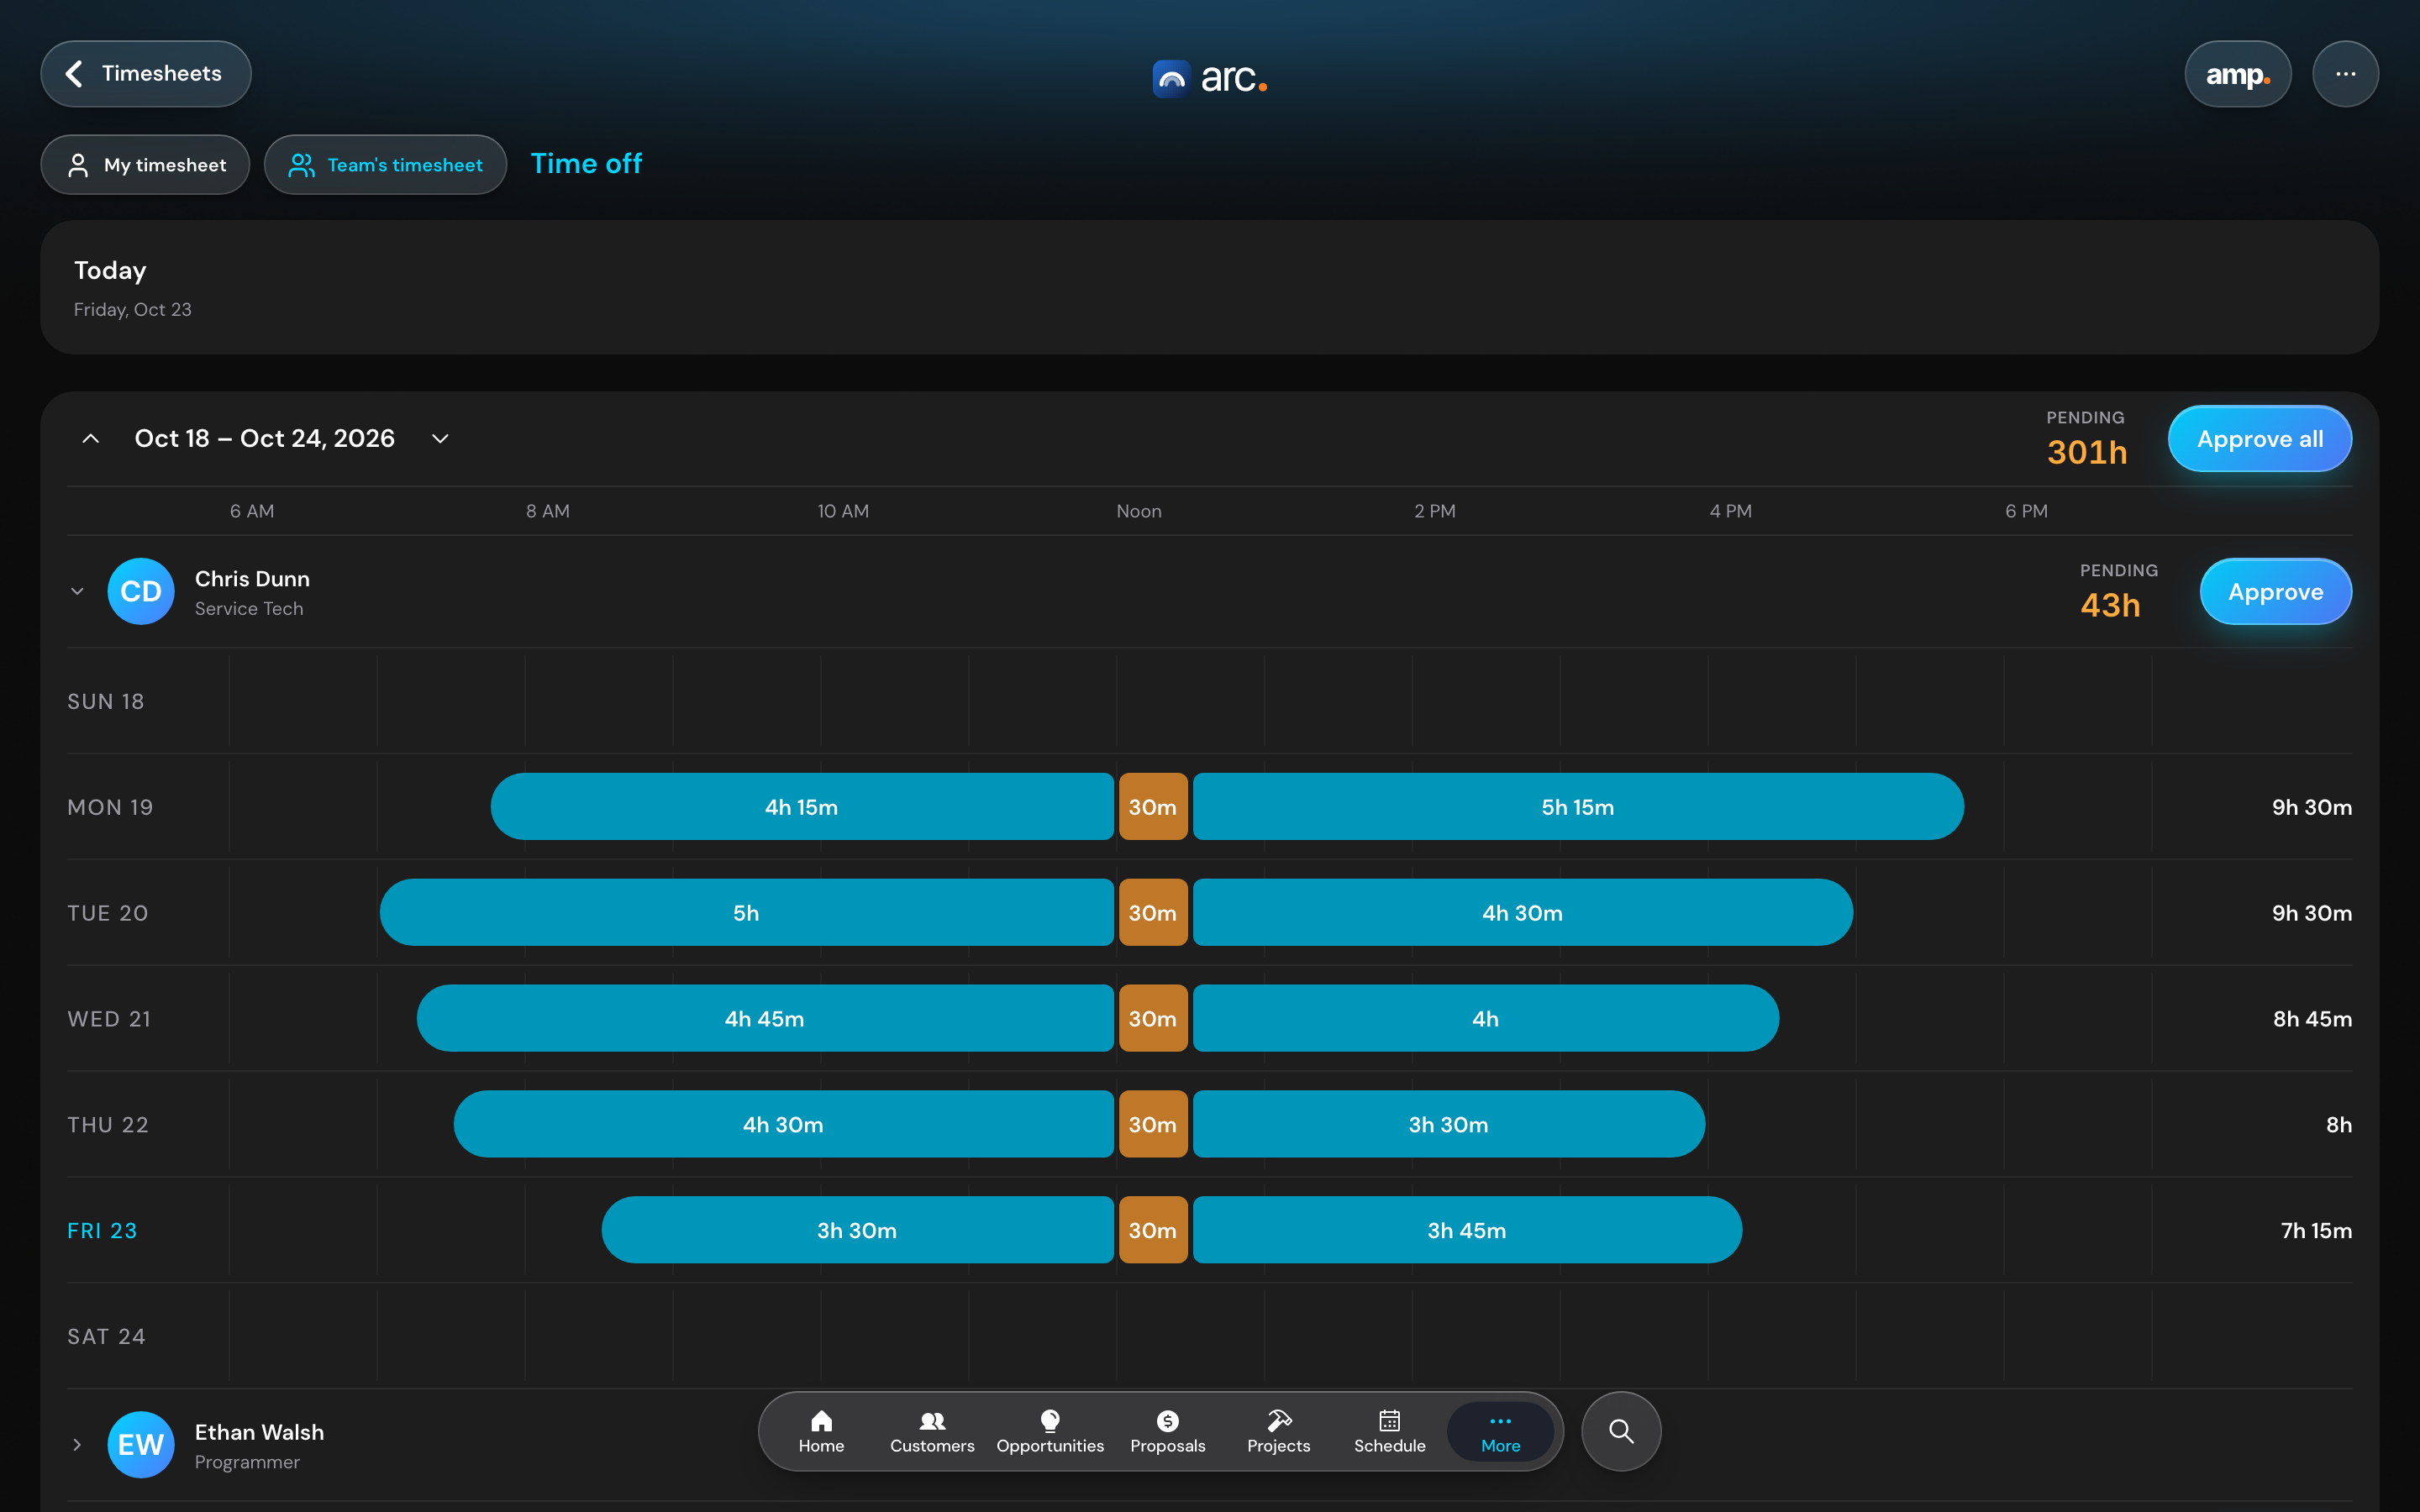
Task: Select Thursday's 3h 30m afternoon entry
Action: pos(1448,1125)
